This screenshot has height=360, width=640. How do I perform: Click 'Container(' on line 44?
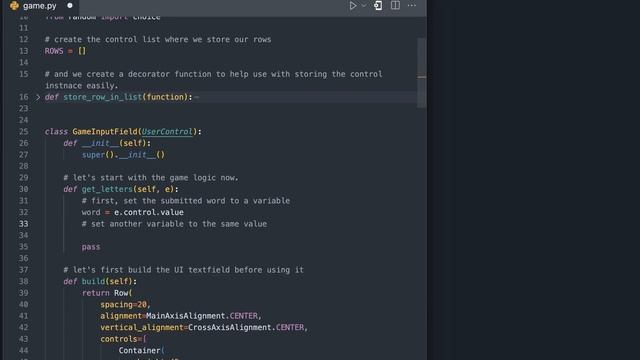(141, 350)
